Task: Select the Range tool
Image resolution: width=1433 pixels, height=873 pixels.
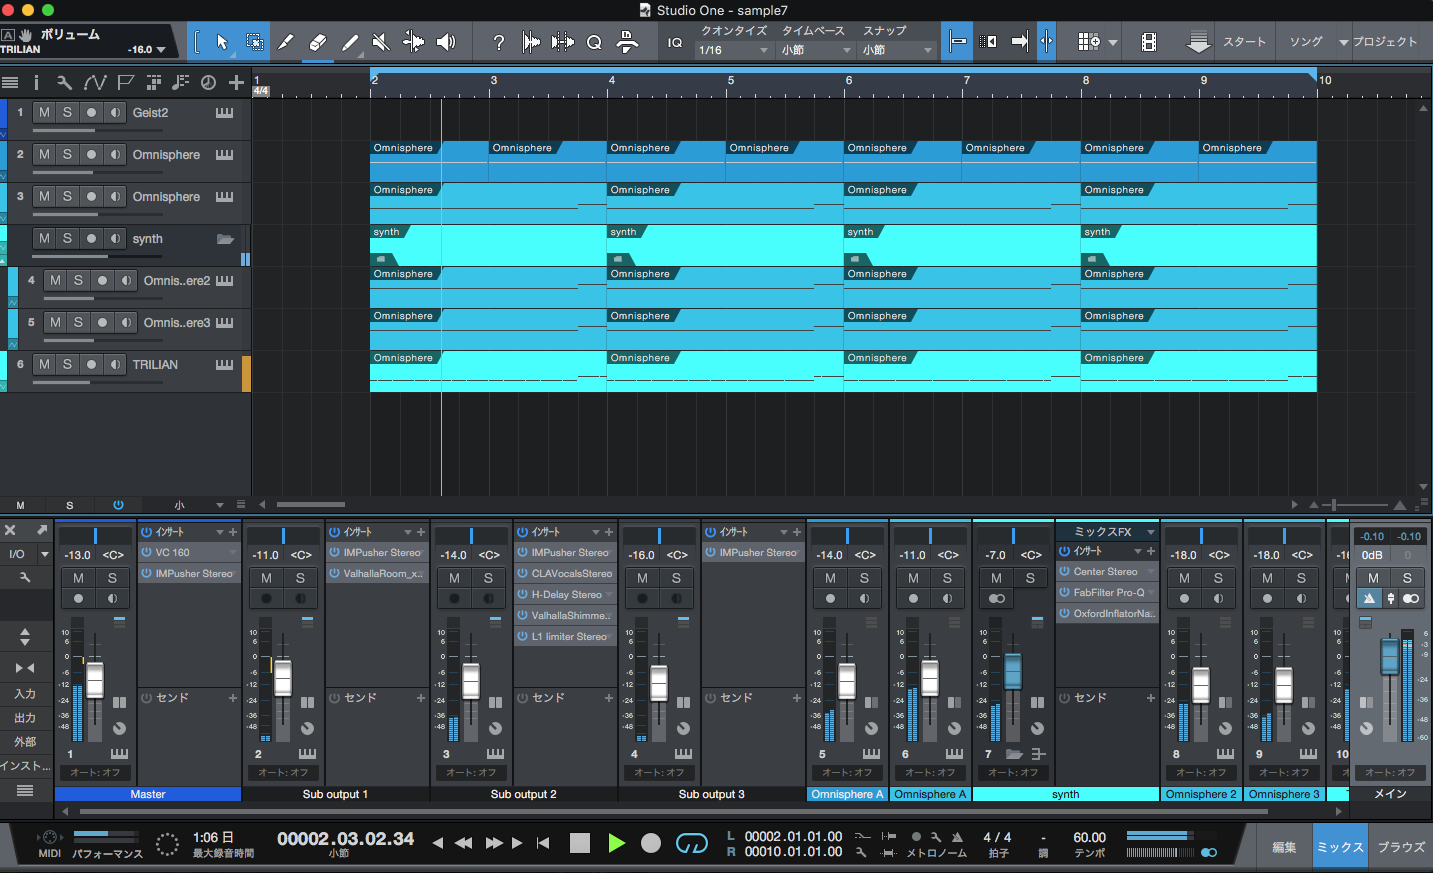Action: click(x=254, y=42)
